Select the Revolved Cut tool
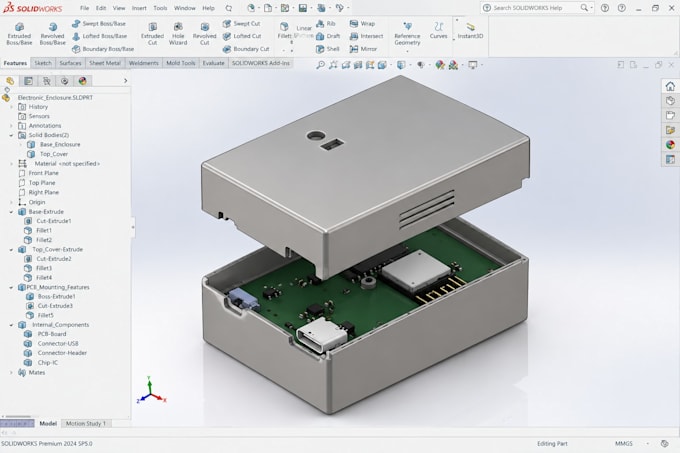 tap(204, 34)
